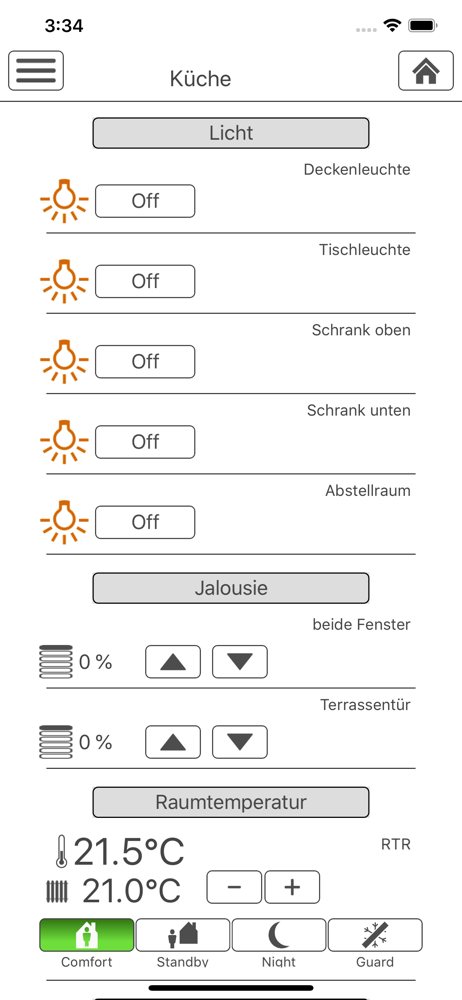Select Standby heating mode

point(183,935)
